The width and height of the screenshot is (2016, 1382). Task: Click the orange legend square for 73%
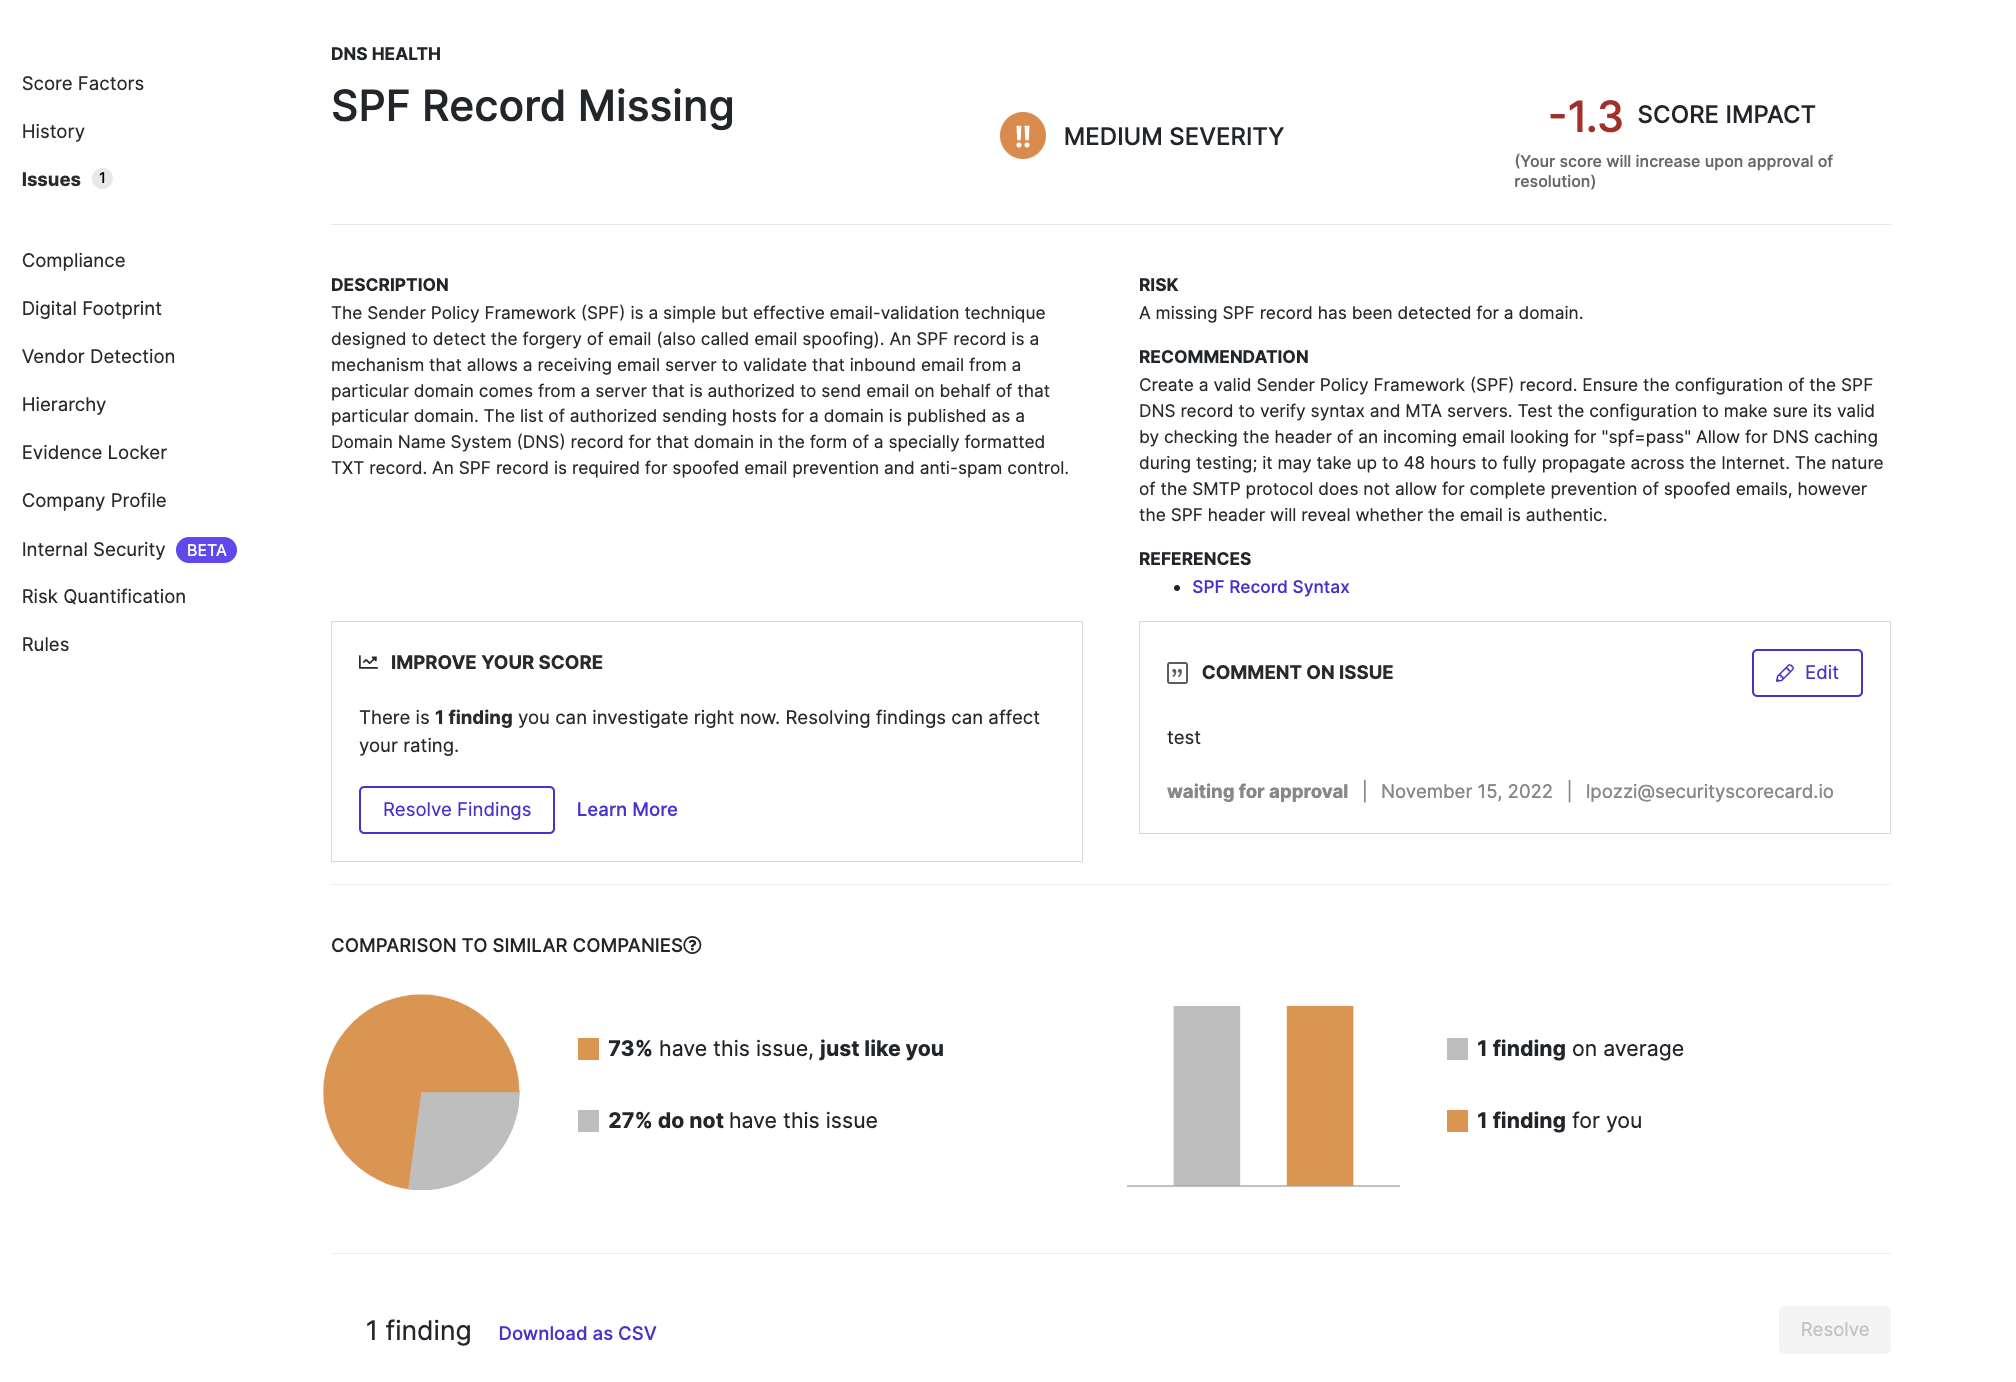tap(589, 1048)
